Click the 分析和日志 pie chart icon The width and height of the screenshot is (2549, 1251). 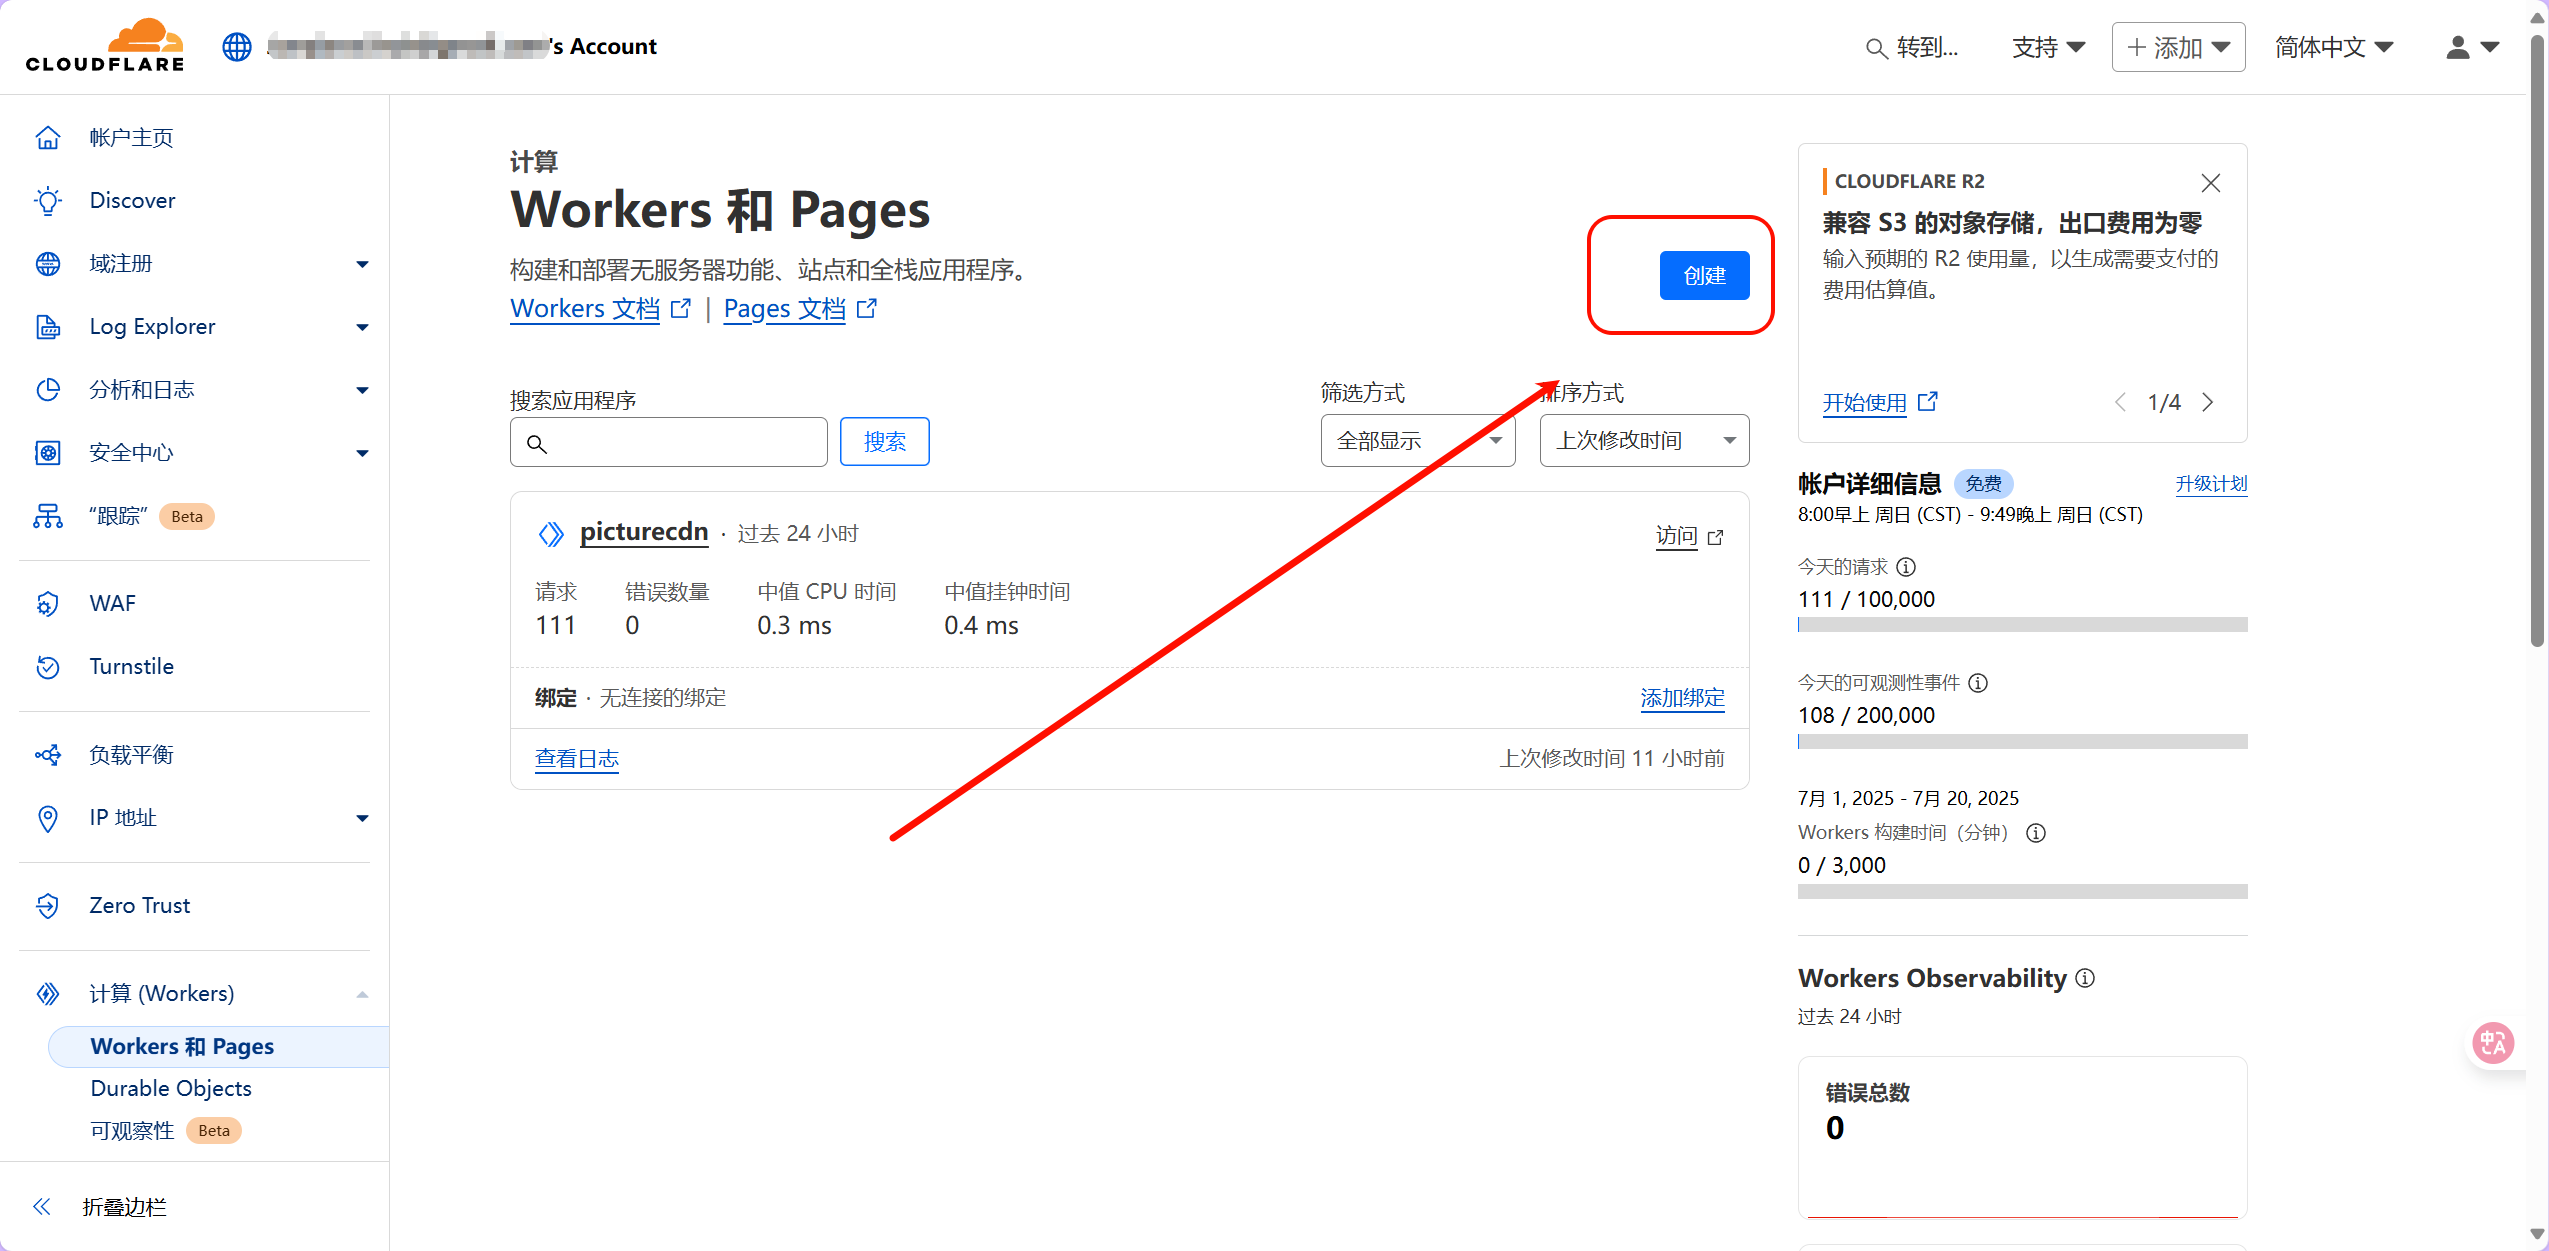tap(48, 390)
